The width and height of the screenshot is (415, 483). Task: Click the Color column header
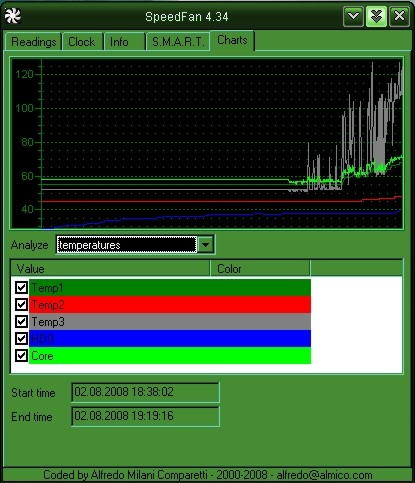click(x=260, y=268)
